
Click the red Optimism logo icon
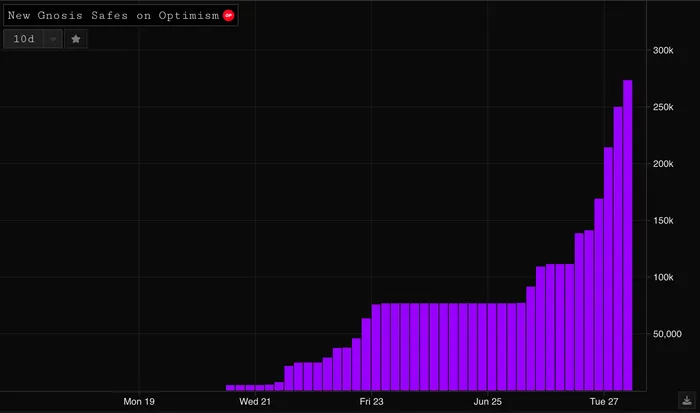228,16
